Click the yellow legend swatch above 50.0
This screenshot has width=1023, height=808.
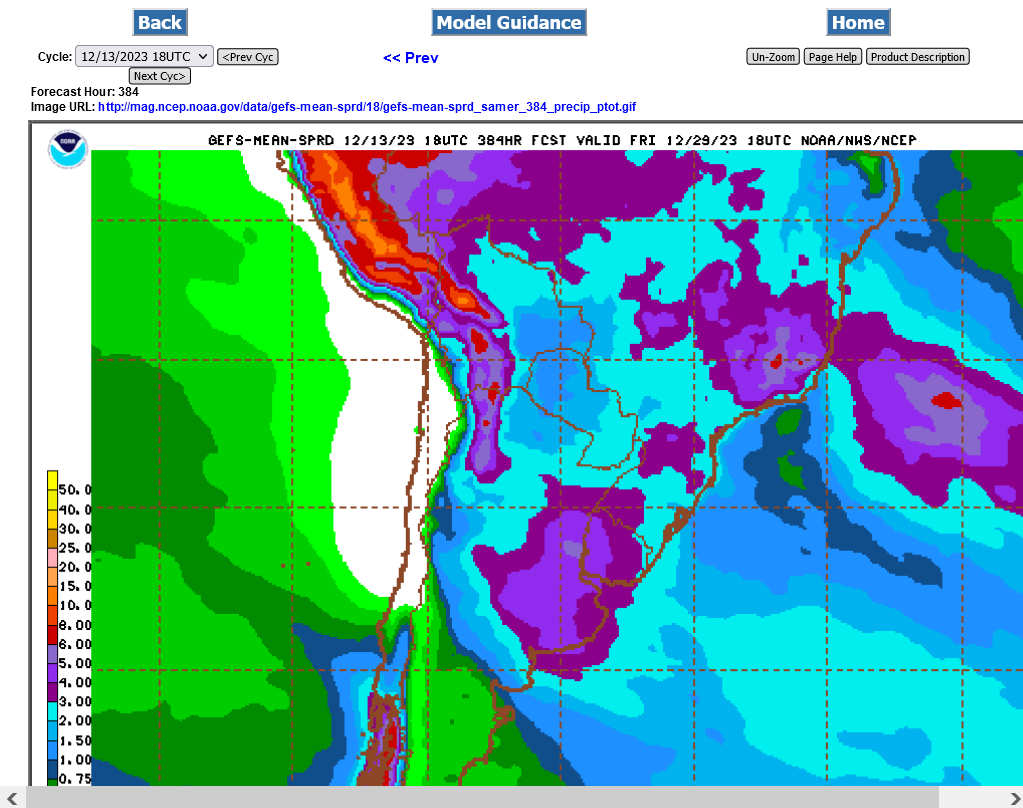[53, 480]
